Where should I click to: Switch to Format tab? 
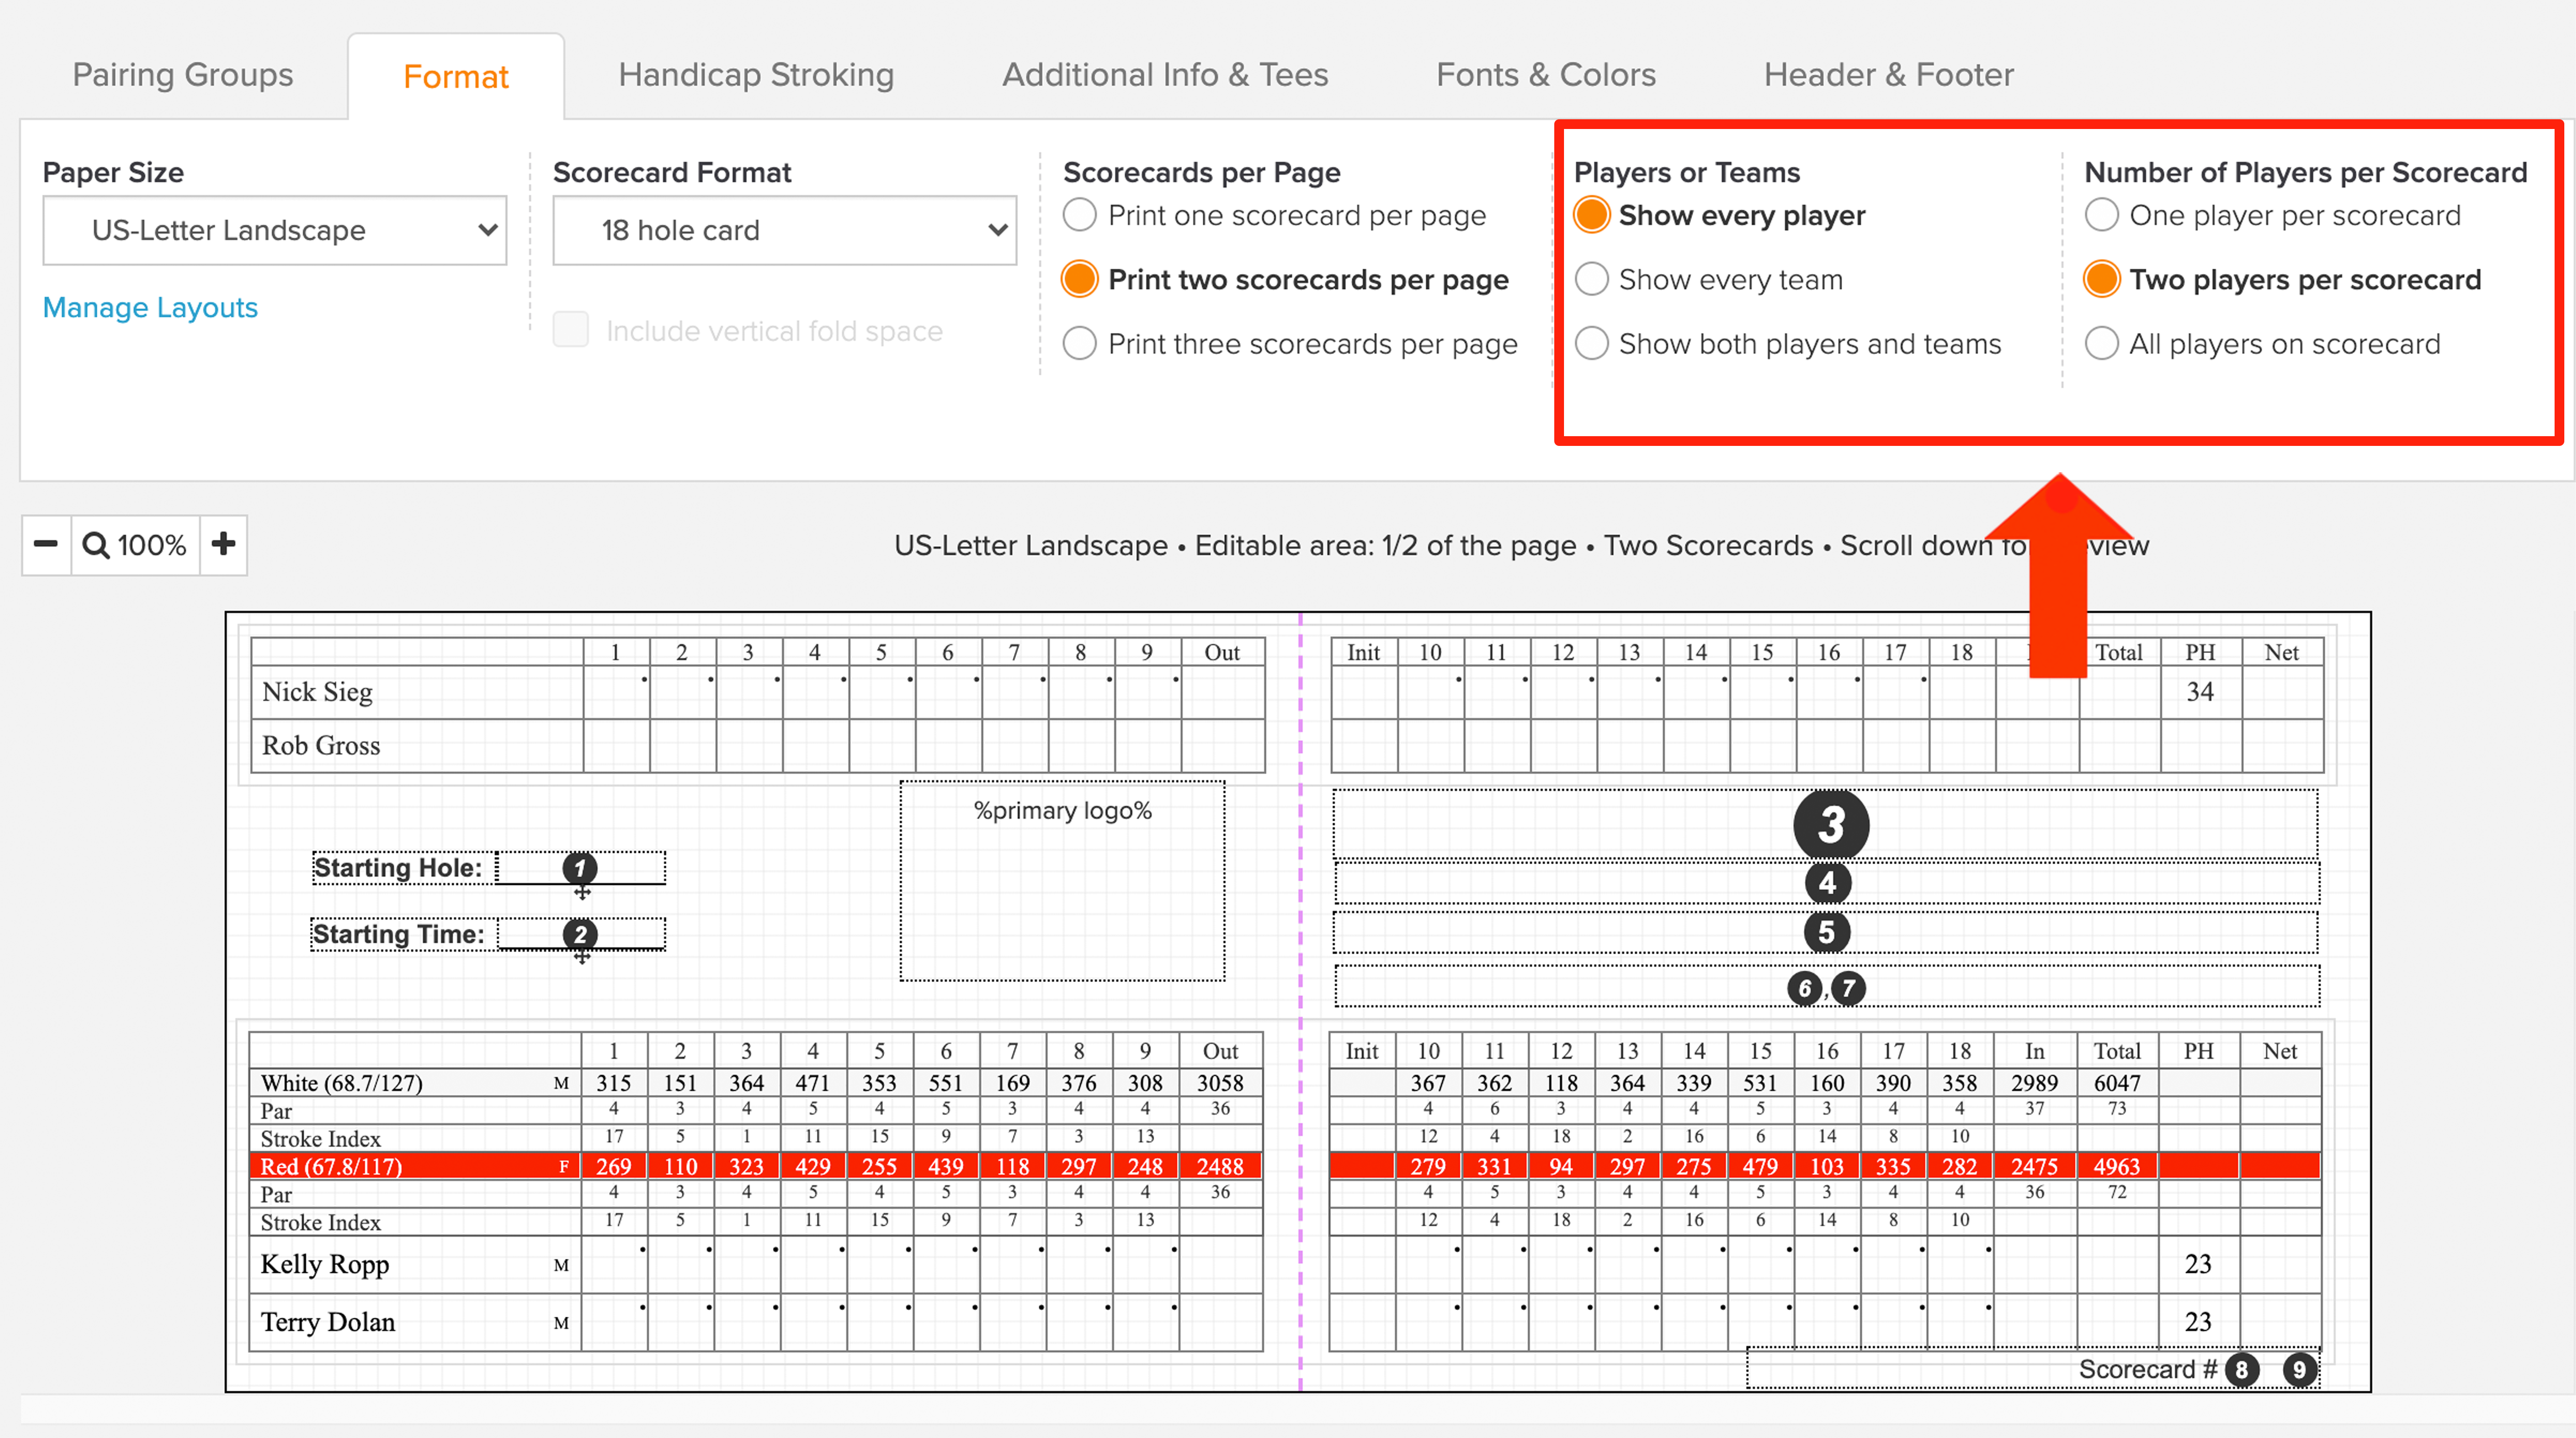coord(456,77)
